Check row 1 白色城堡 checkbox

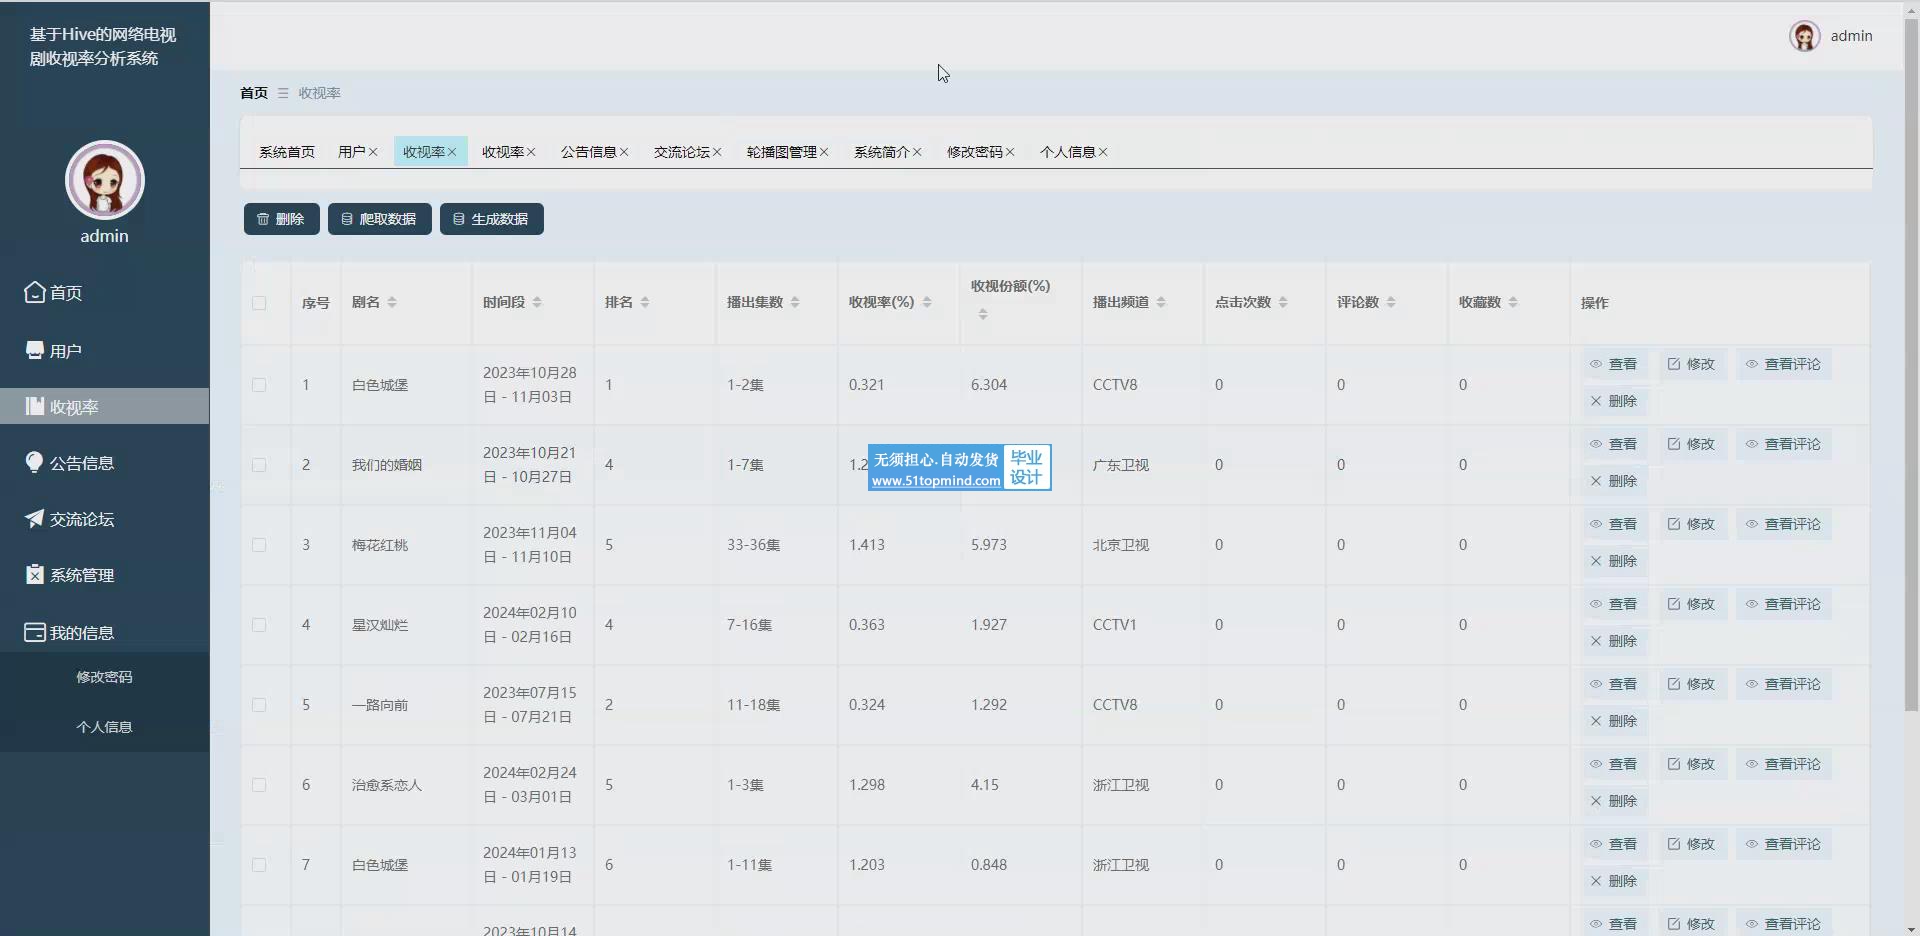pos(259,385)
